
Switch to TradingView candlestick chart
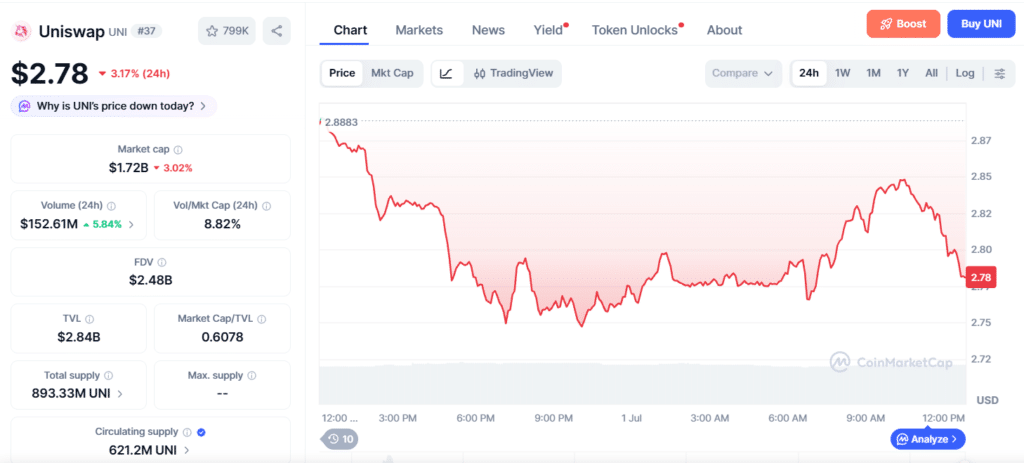(x=513, y=73)
